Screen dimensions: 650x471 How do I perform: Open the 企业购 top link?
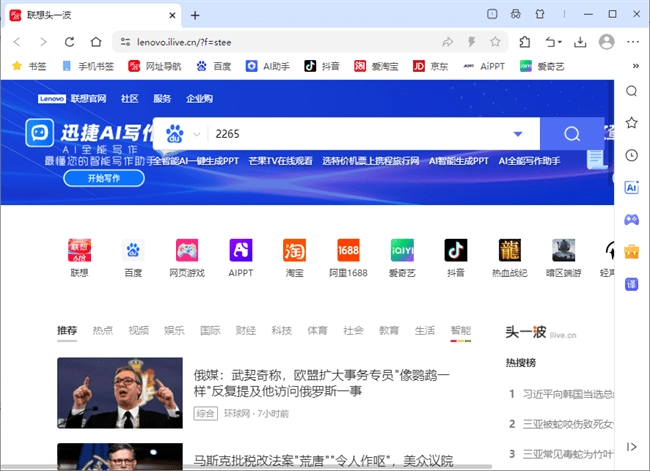(x=199, y=98)
